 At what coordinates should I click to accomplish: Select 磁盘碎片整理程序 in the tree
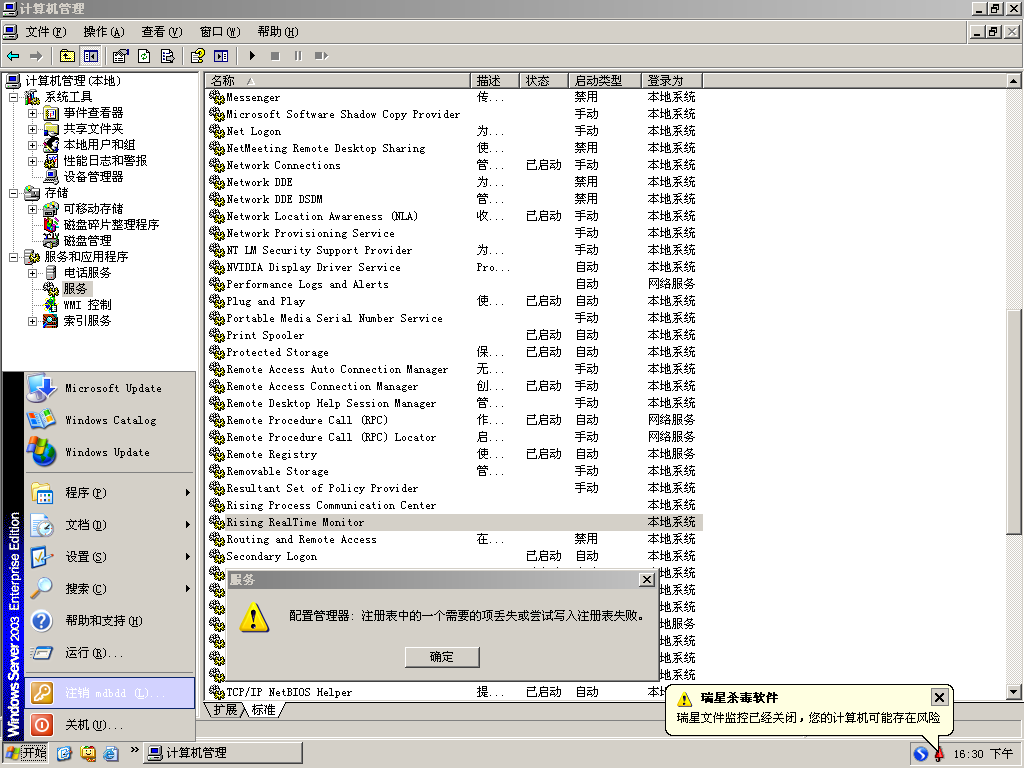111,225
